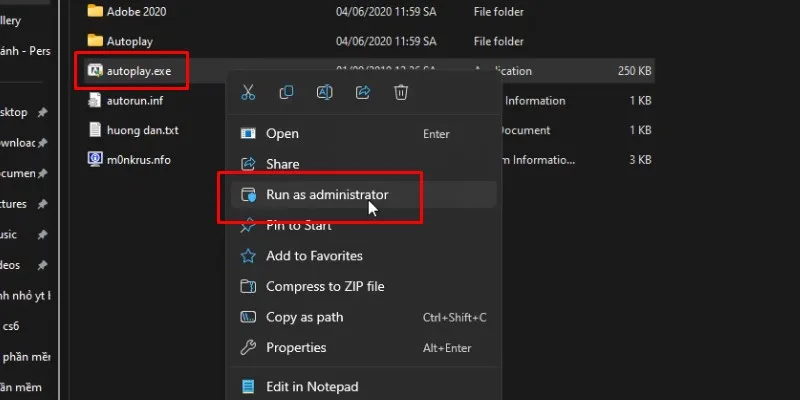Click the Autoplay folder icon
This screenshot has height=400, width=800.
95,40
